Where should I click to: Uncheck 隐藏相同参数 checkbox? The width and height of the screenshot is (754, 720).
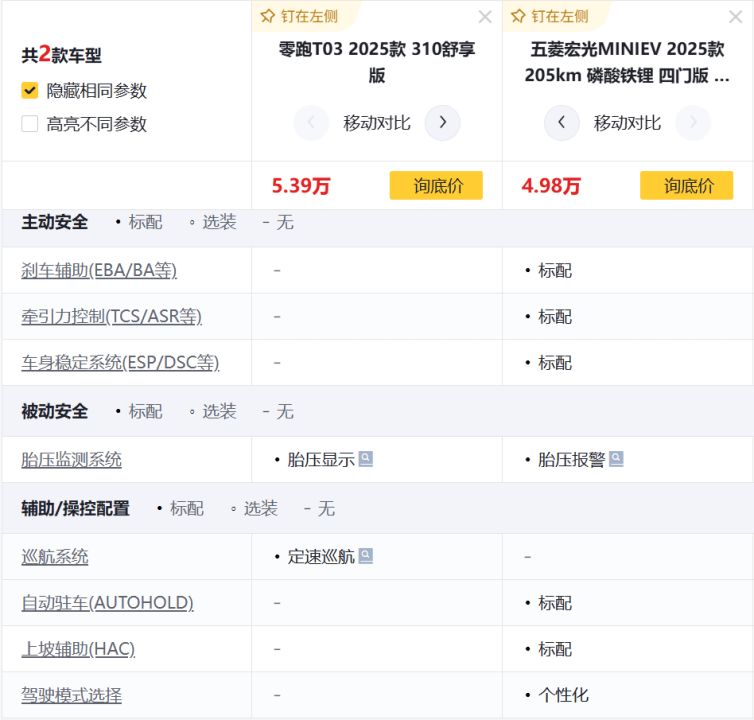click(x=30, y=90)
